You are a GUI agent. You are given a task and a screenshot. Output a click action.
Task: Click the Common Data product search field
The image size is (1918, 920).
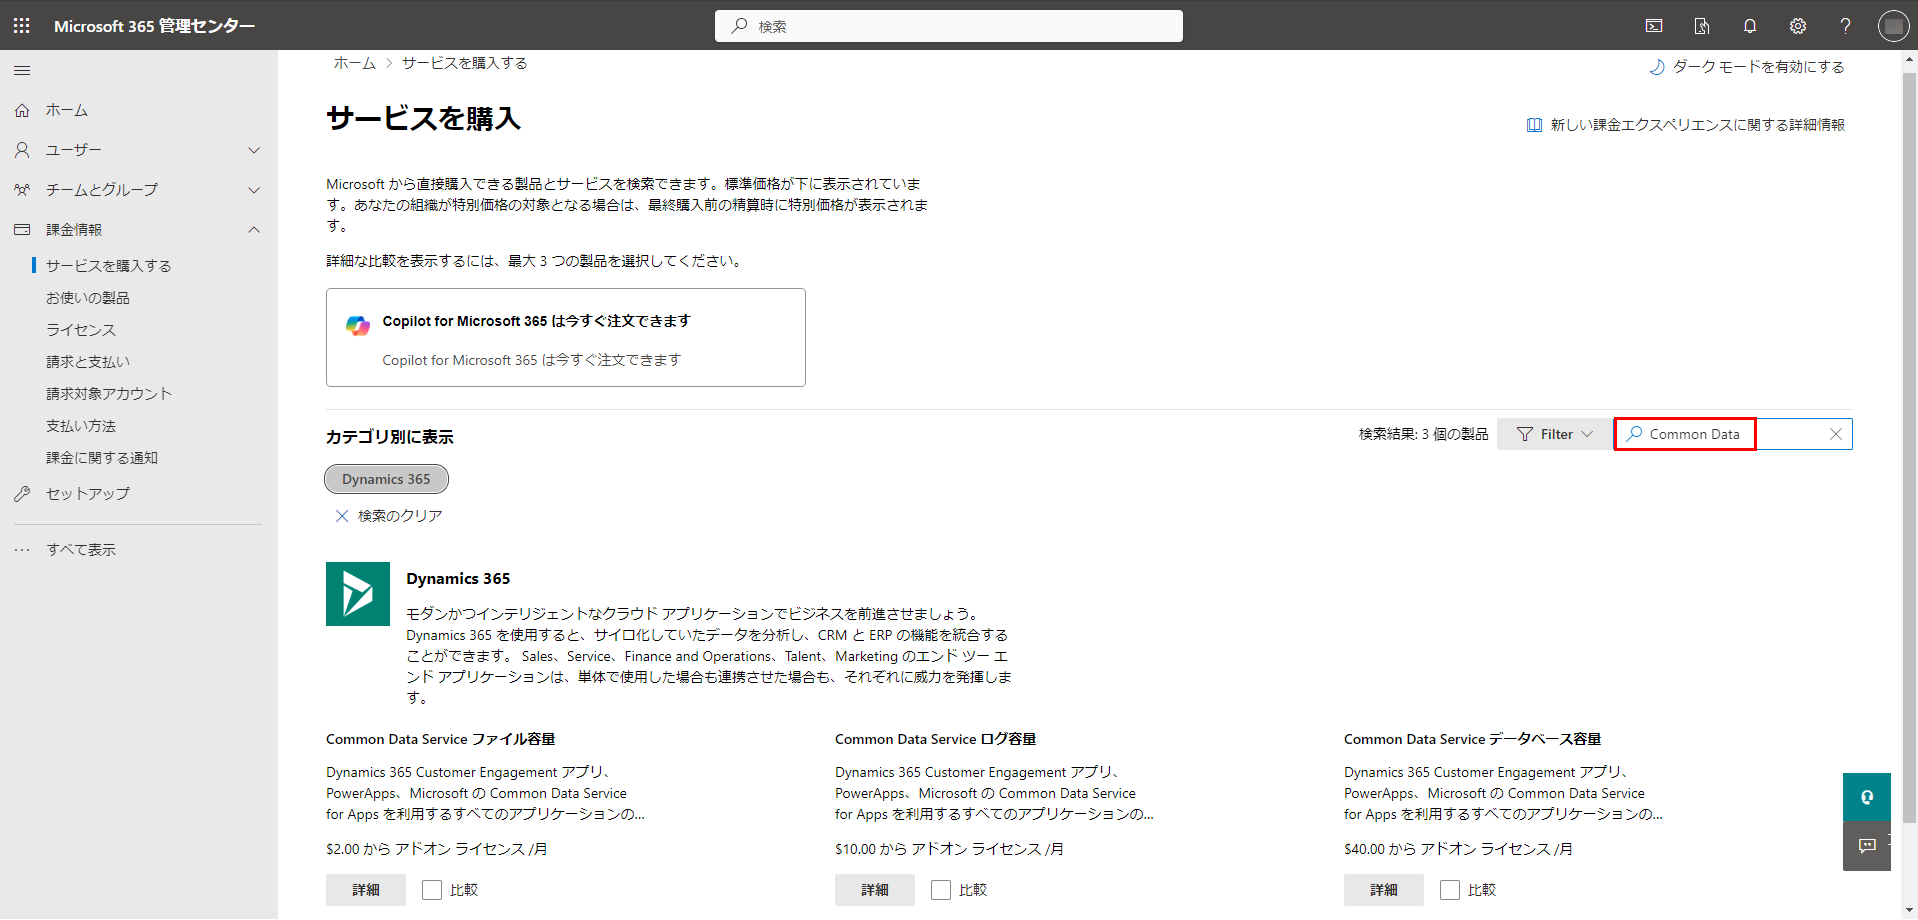tap(1733, 434)
